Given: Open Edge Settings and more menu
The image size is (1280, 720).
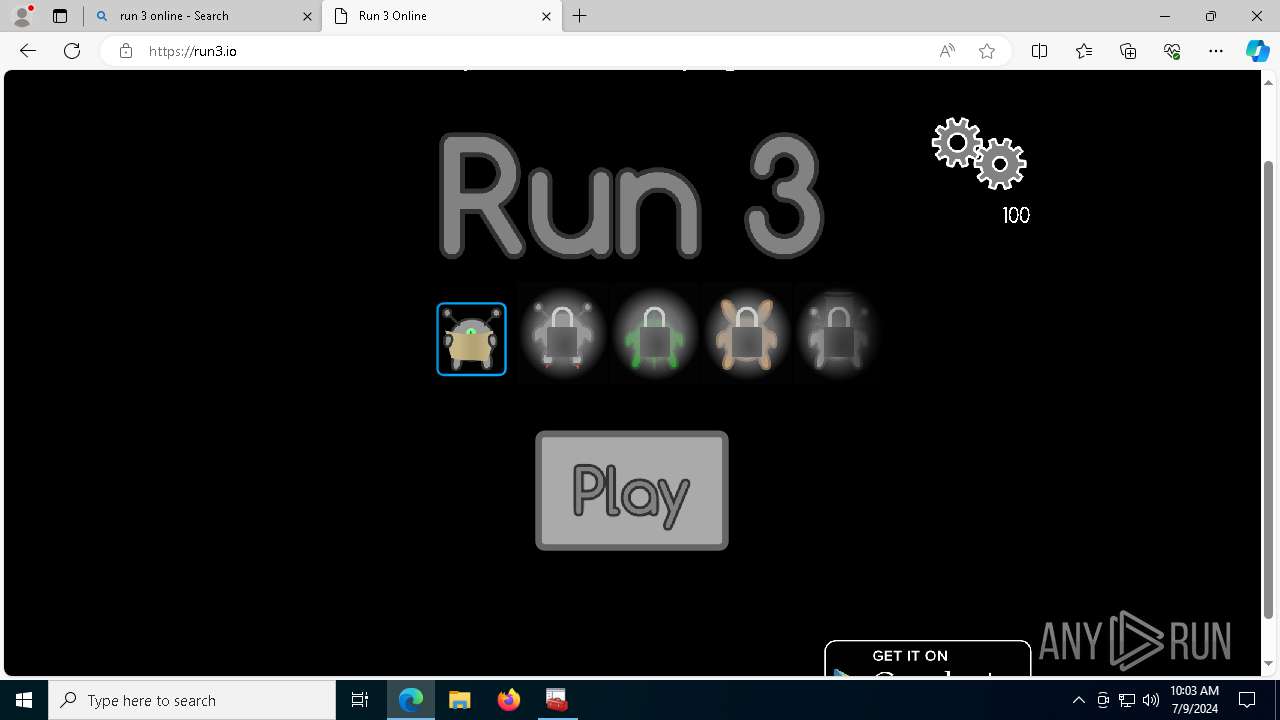Looking at the screenshot, I should tap(1216, 51).
